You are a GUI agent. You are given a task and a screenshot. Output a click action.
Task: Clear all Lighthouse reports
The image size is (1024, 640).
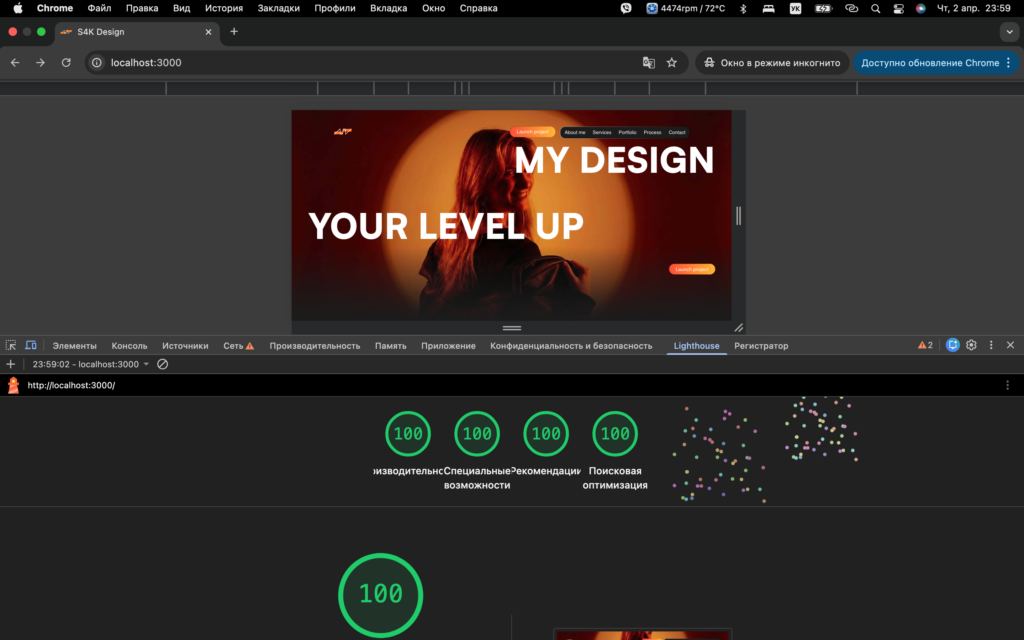163,364
